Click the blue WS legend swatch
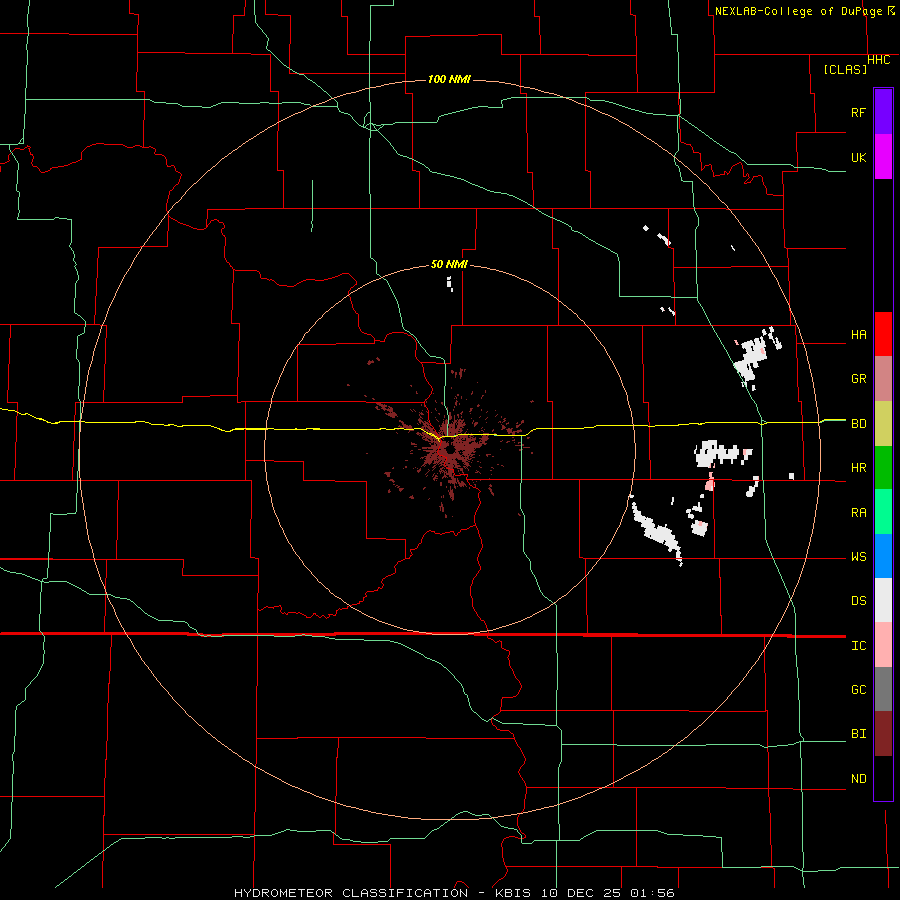The height and width of the screenshot is (900, 900). [x=883, y=556]
